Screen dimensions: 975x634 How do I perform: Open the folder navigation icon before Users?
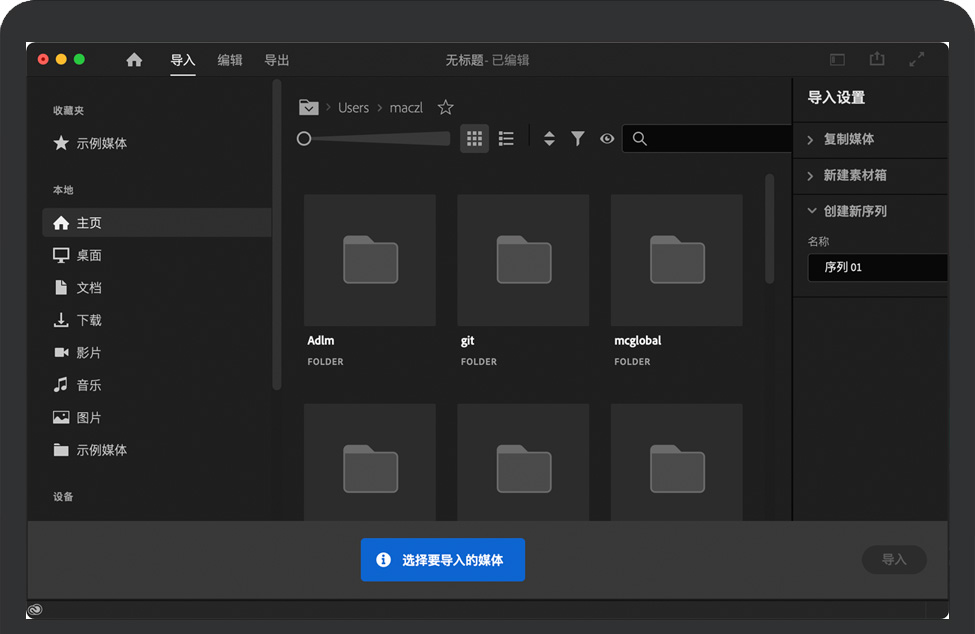click(308, 108)
